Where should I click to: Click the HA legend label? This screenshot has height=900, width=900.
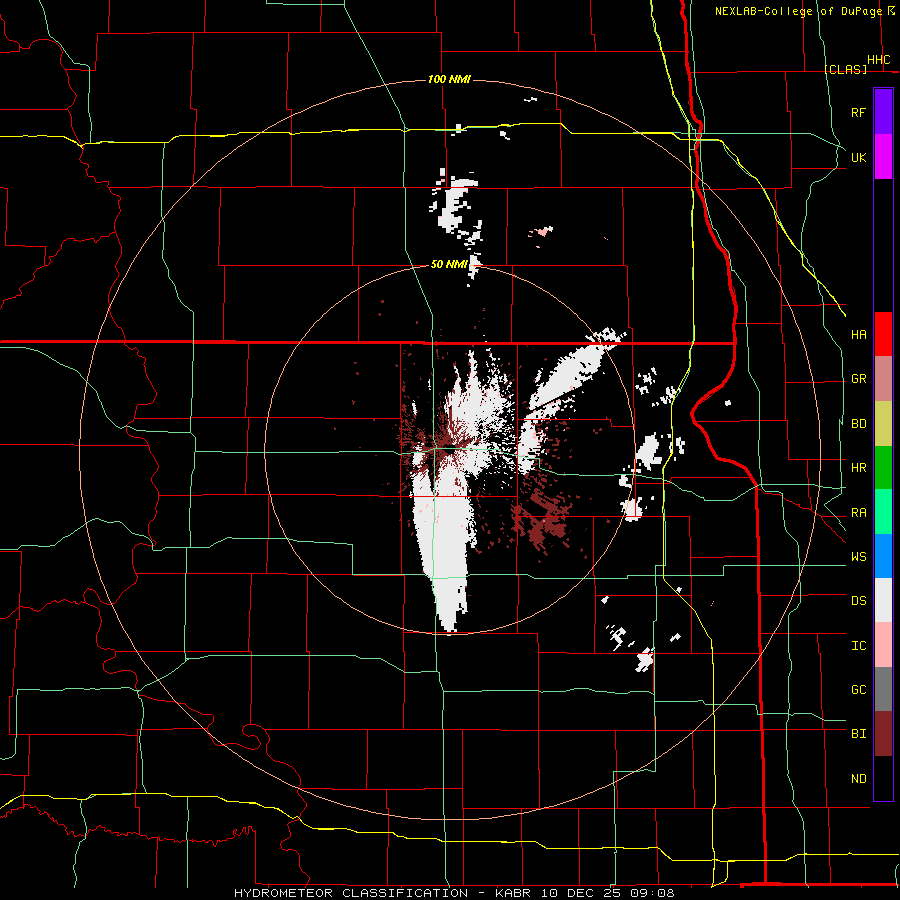coord(859,334)
